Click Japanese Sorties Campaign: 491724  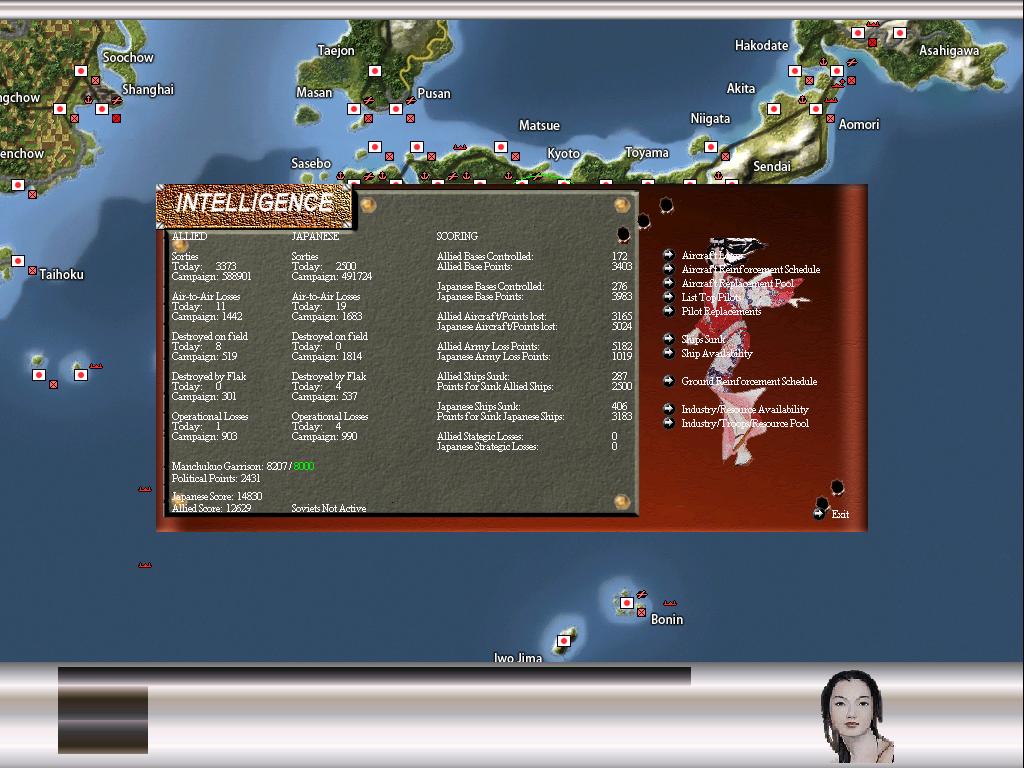(332, 276)
